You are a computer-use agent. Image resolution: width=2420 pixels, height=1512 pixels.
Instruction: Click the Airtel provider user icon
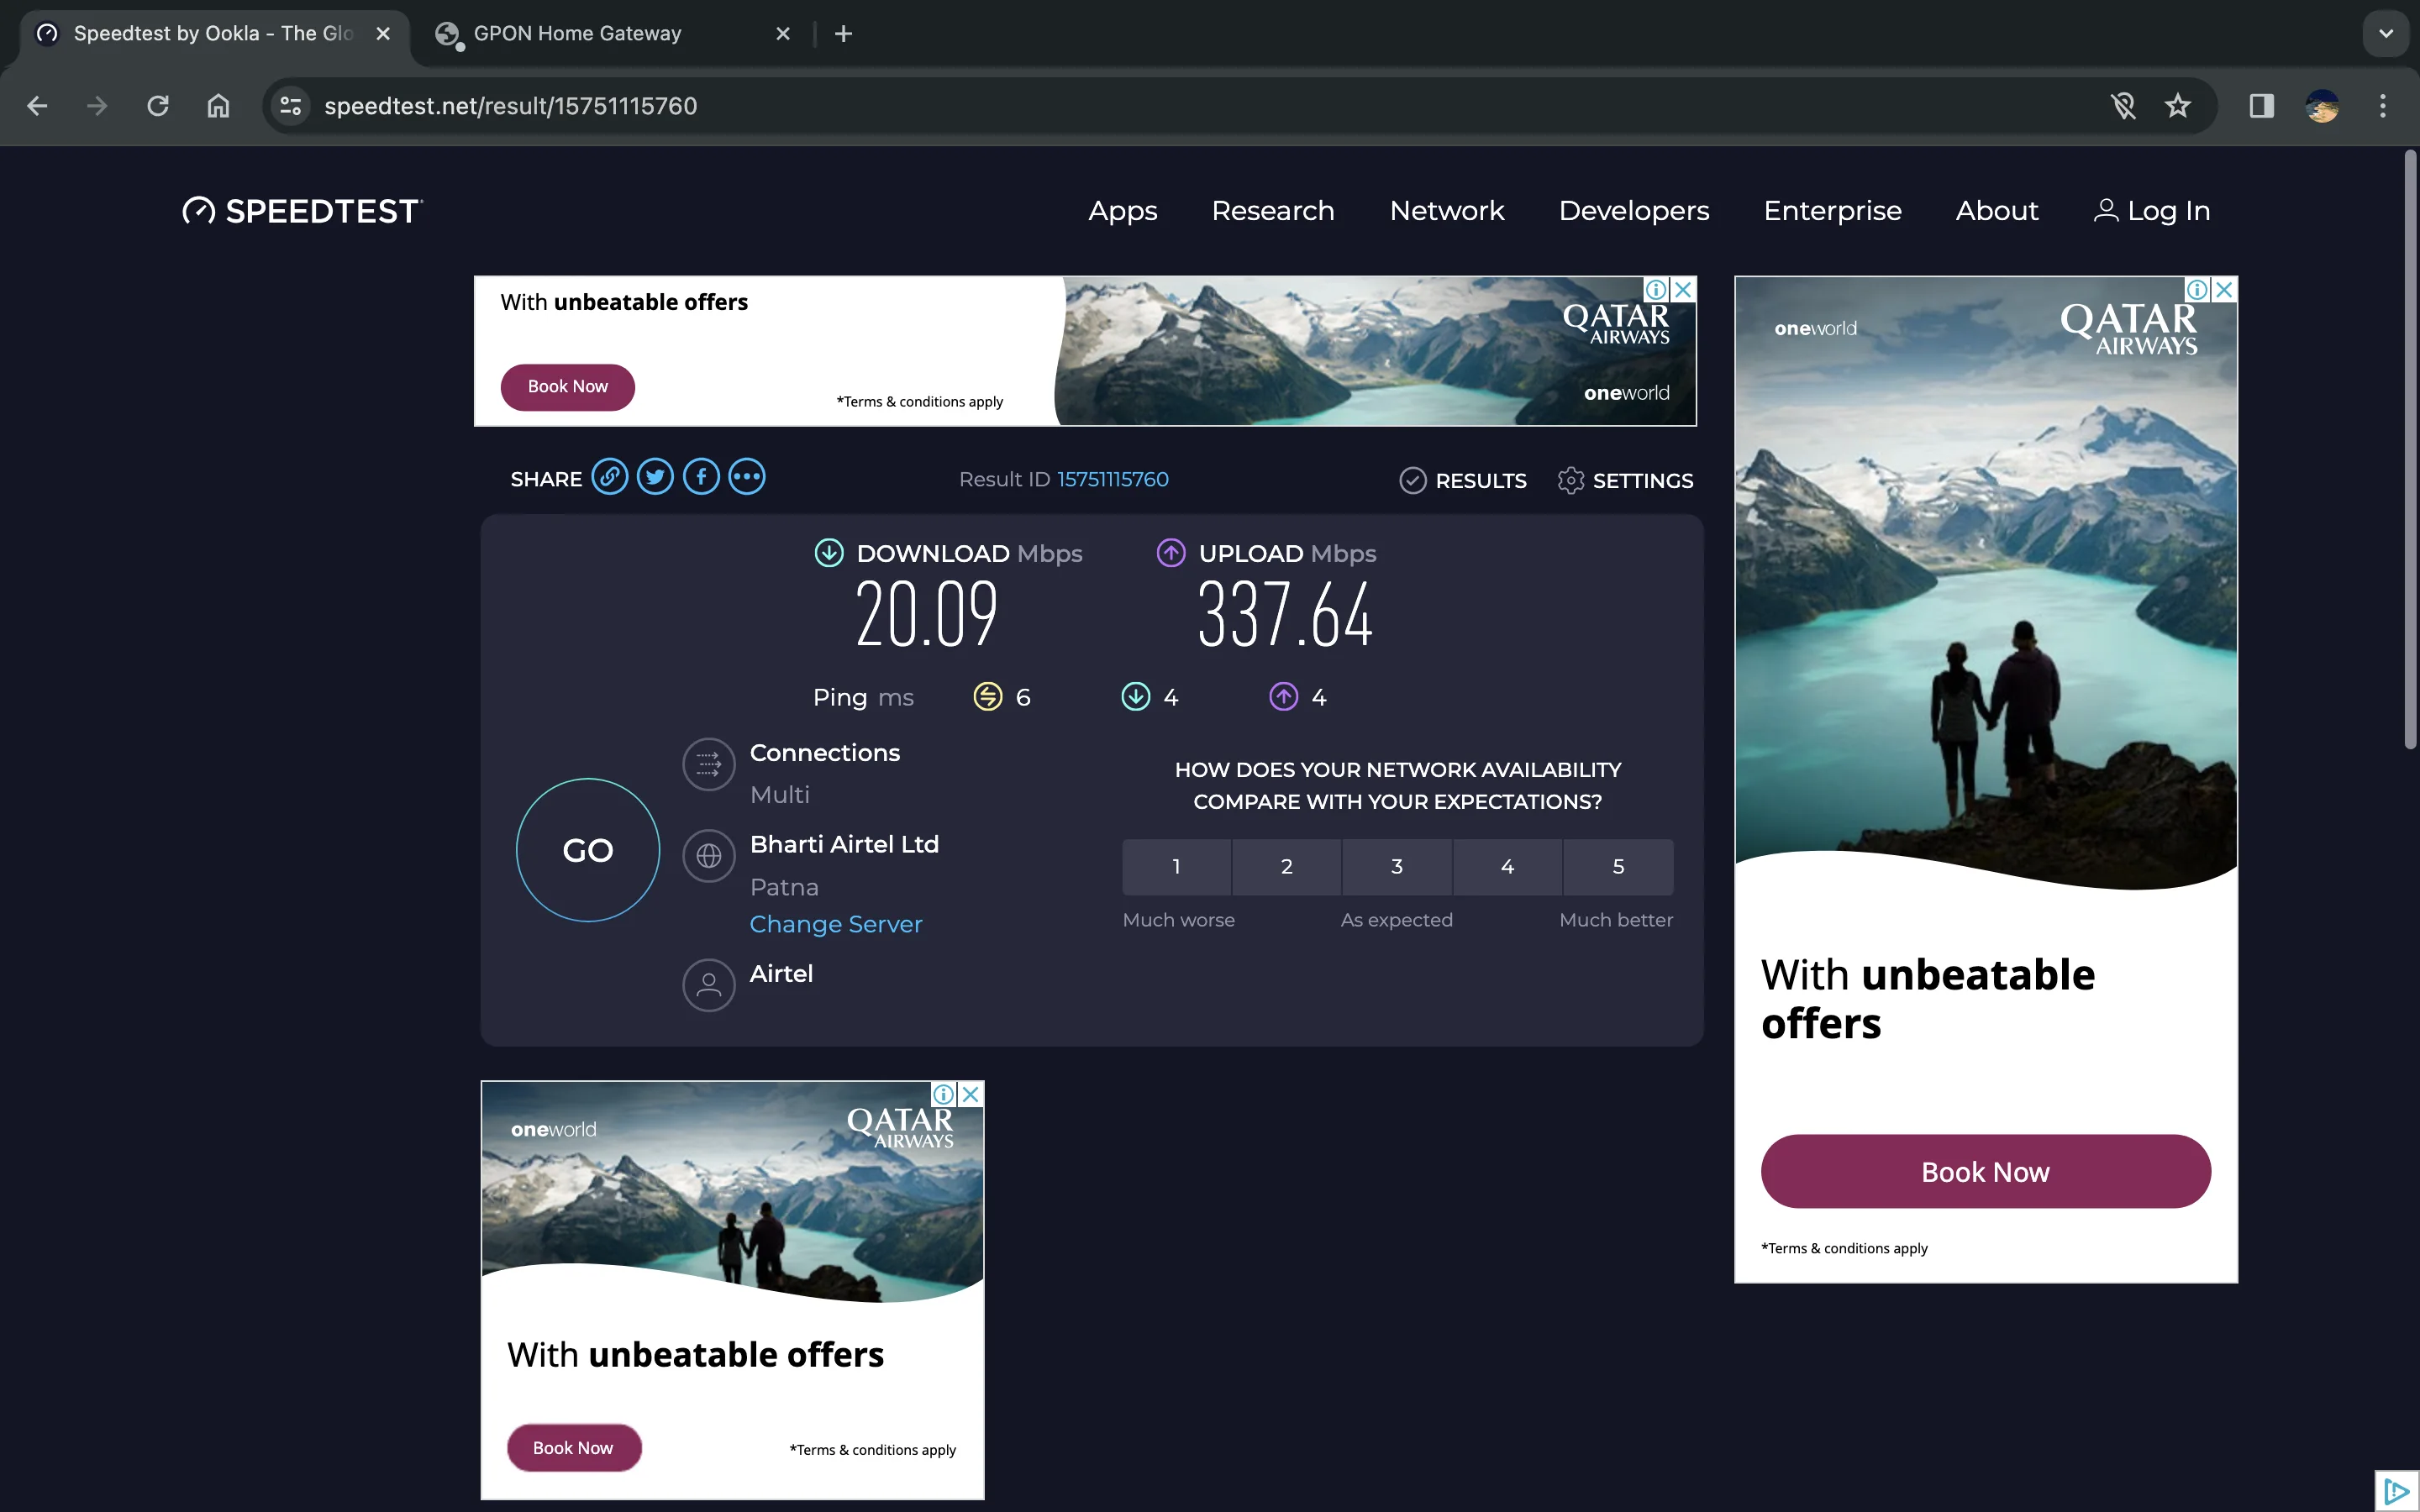709,986
